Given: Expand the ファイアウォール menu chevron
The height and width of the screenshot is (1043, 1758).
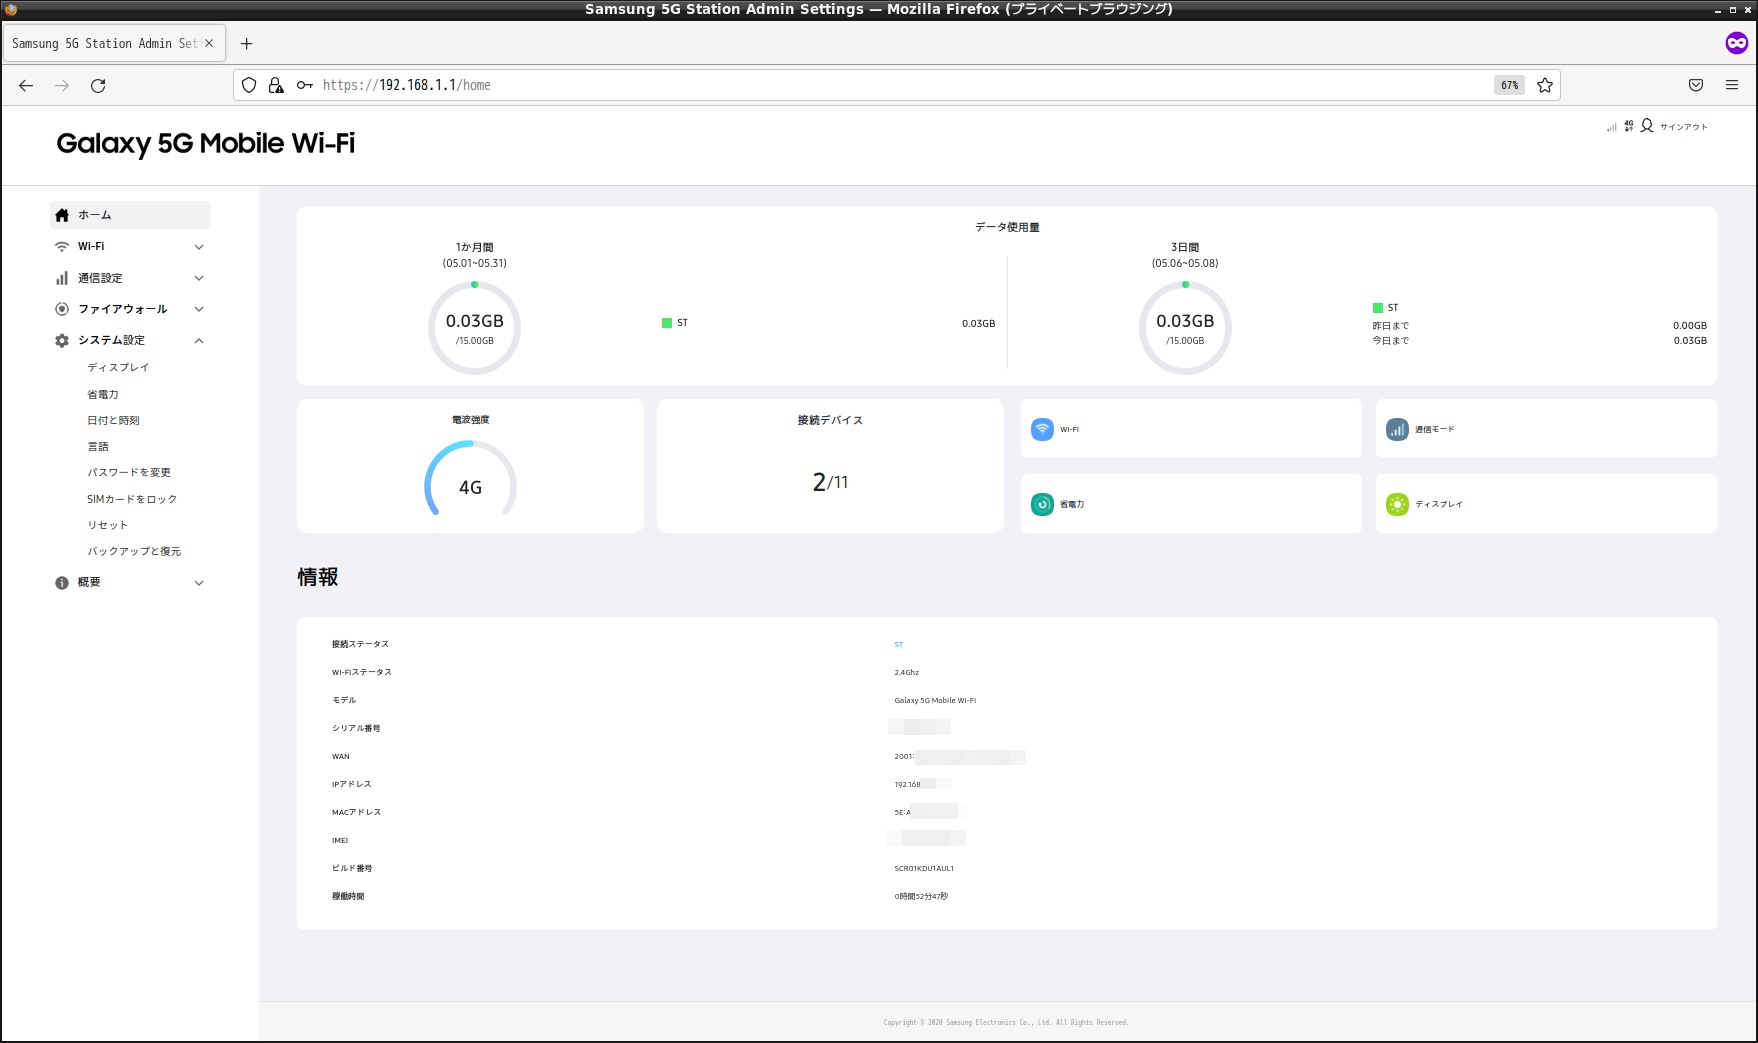Looking at the screenshot, I should 199,309.
